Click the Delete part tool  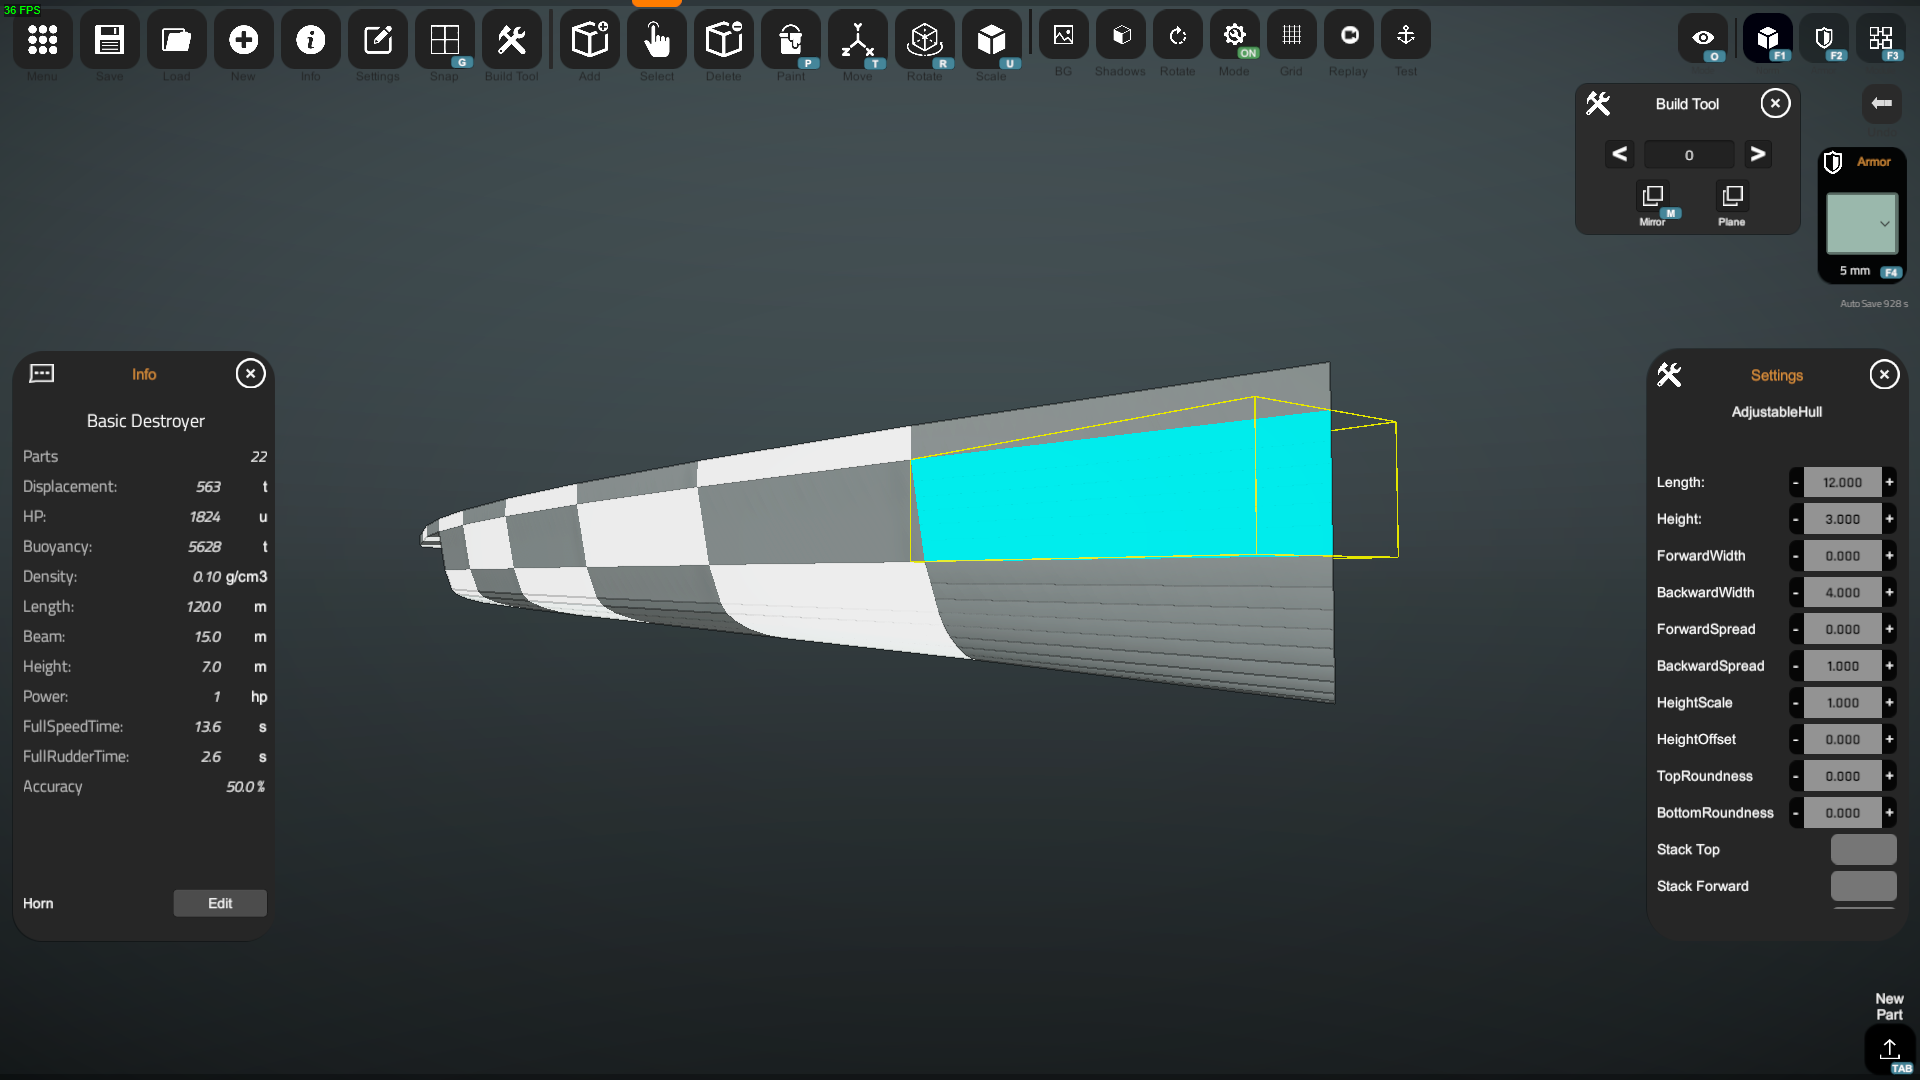tap(723, 40)
